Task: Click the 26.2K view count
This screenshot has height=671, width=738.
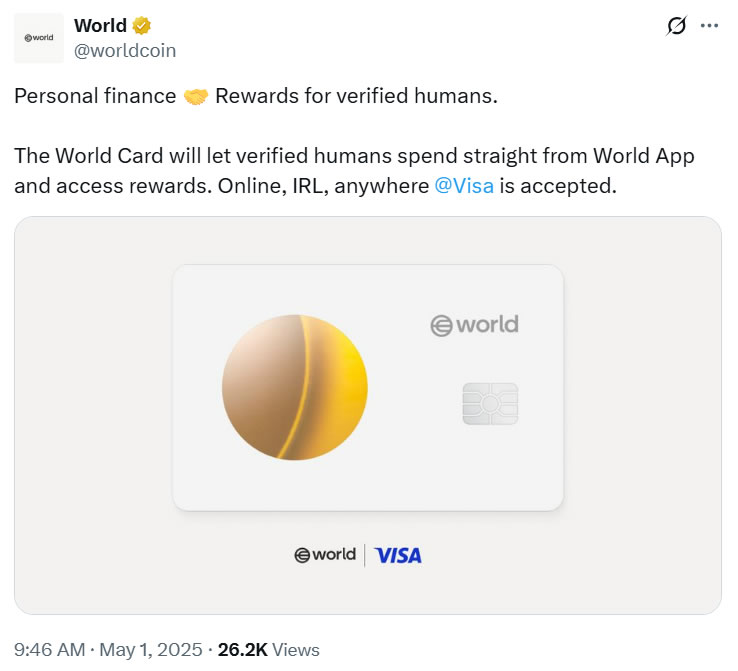Action: [244, 649]
